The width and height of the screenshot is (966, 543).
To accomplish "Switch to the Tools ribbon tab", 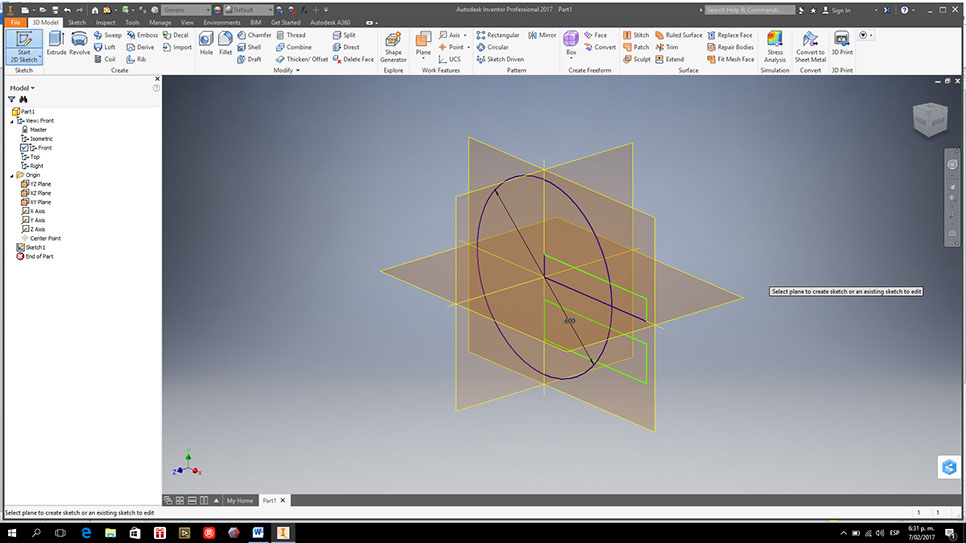I will [132, 22].
